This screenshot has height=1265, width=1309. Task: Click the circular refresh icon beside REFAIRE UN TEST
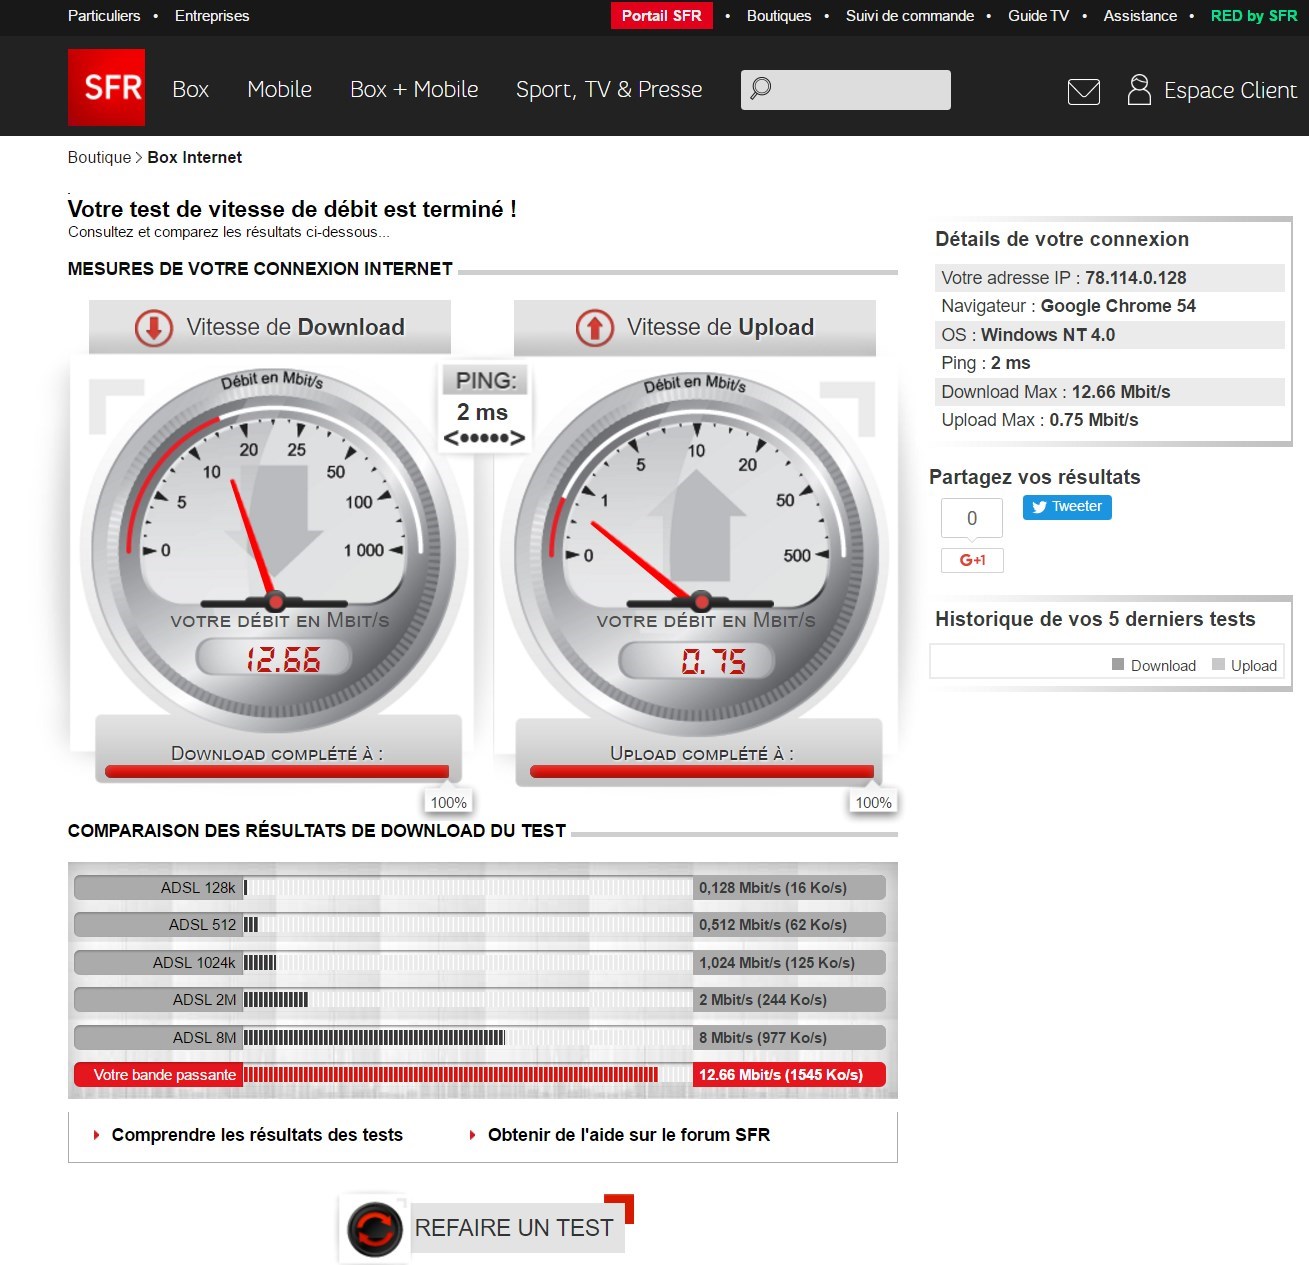tap(374, 1228)
